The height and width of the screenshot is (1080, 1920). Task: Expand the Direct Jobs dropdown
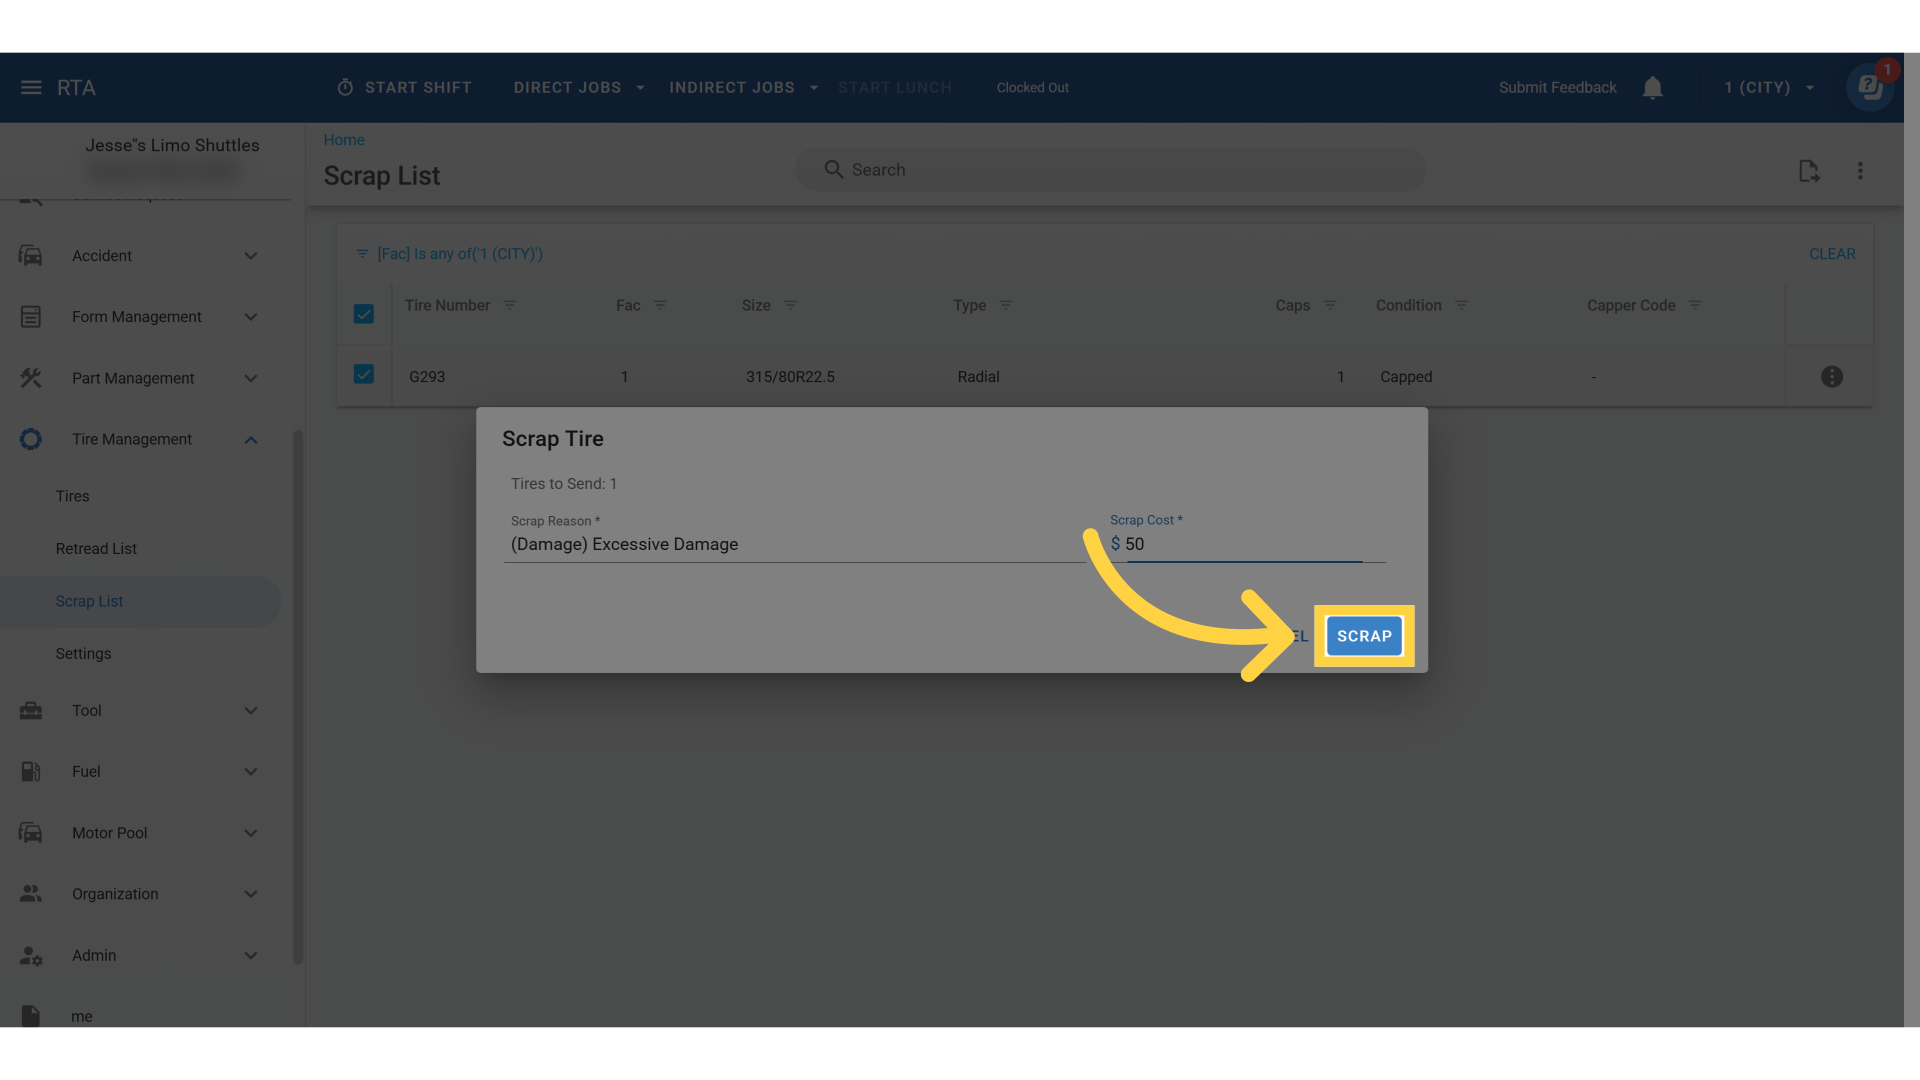pyautogui.click(x=578, y=88)
